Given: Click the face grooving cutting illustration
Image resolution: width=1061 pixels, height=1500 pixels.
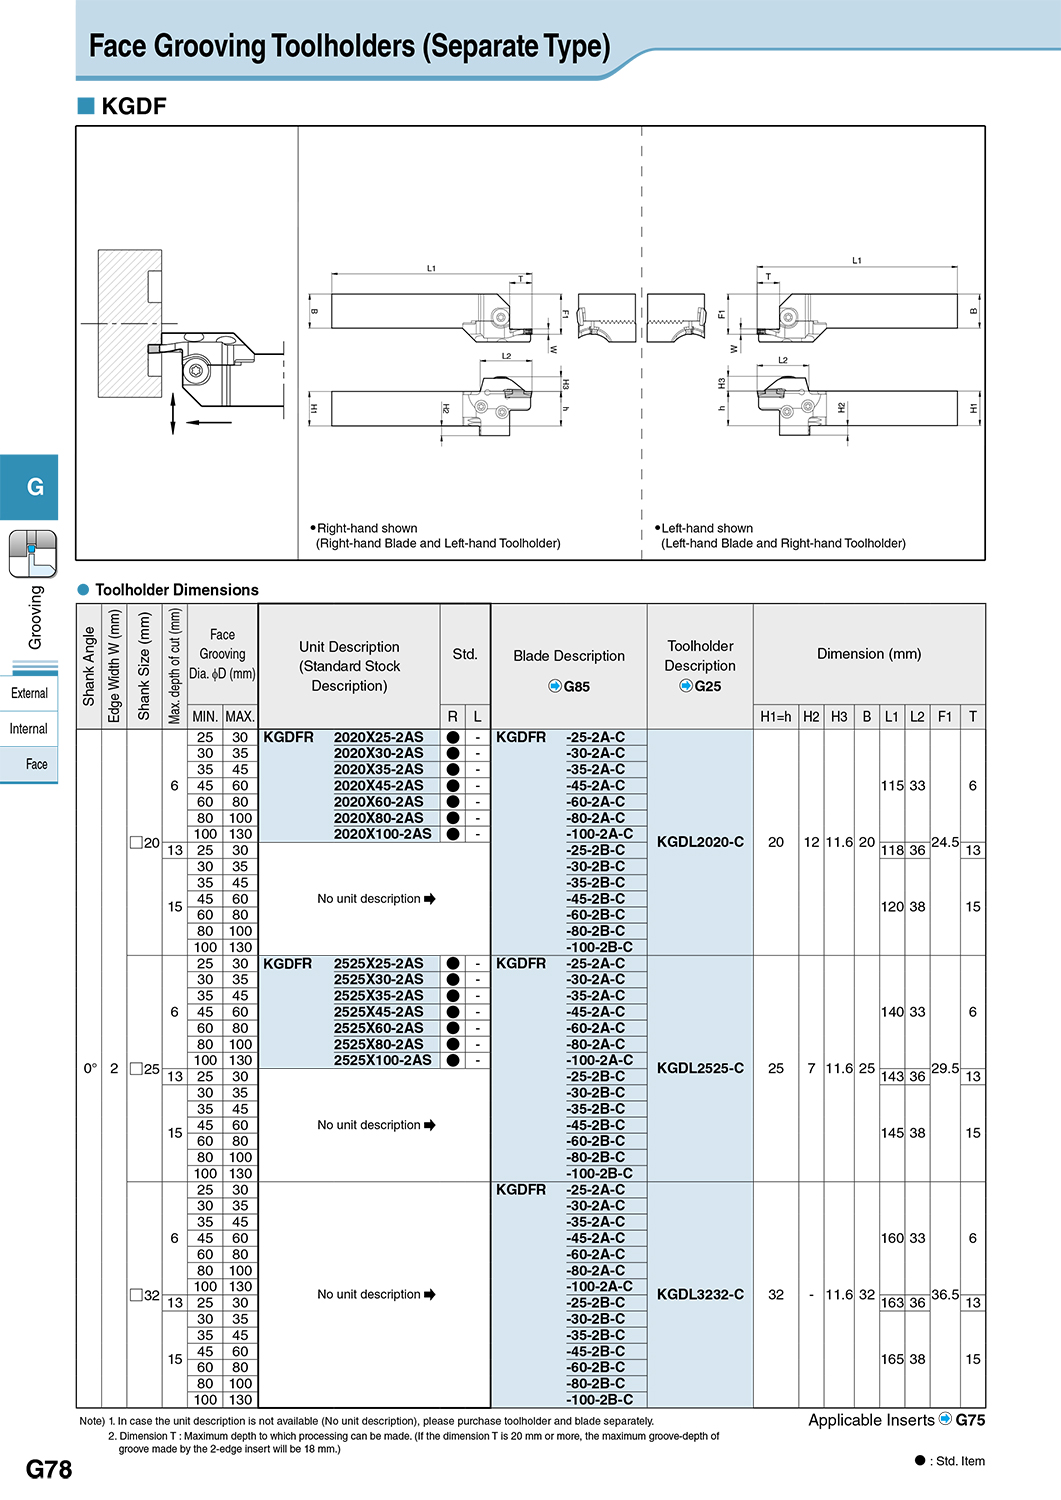Looking at the screenshot, I should pos(190,341).
